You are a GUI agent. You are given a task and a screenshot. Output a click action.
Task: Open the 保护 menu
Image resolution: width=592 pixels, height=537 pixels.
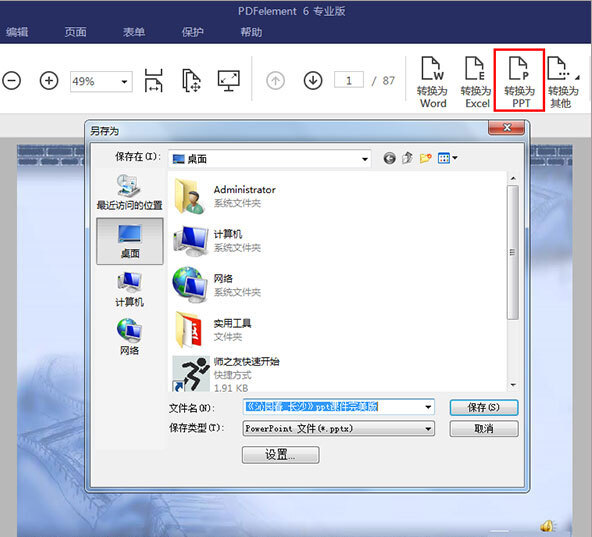(193, 32)
